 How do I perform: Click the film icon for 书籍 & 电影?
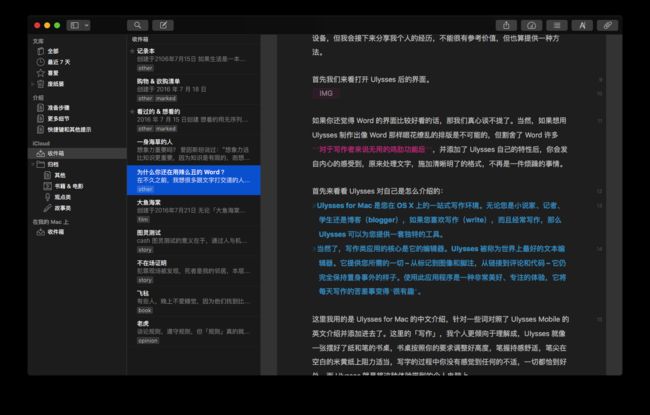(x=48, y=186)
